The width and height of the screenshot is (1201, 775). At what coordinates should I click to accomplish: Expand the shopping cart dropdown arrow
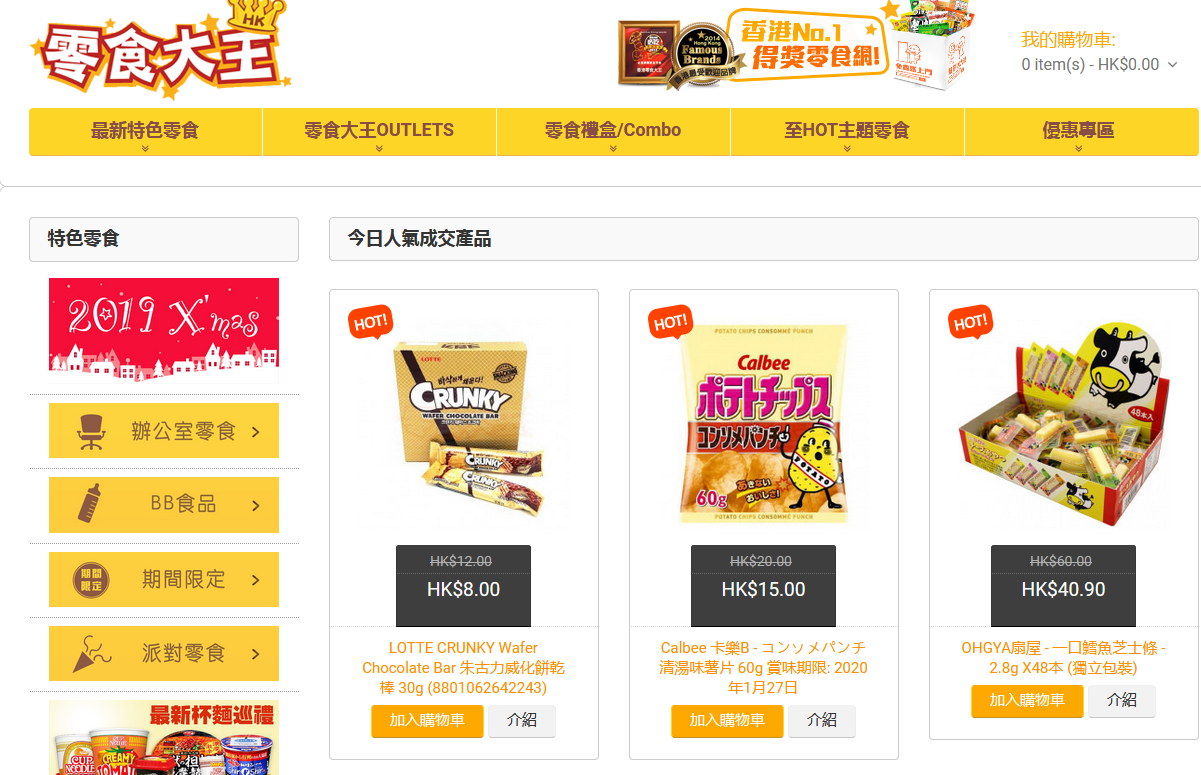click(x=1173, y=65)
